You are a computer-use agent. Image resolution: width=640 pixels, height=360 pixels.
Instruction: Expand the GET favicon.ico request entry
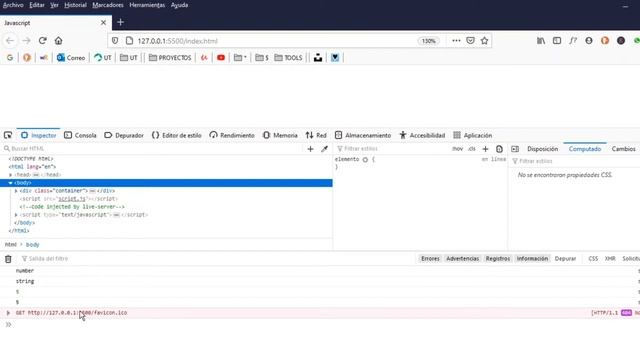pyautogui.click(x=8, y=313)
